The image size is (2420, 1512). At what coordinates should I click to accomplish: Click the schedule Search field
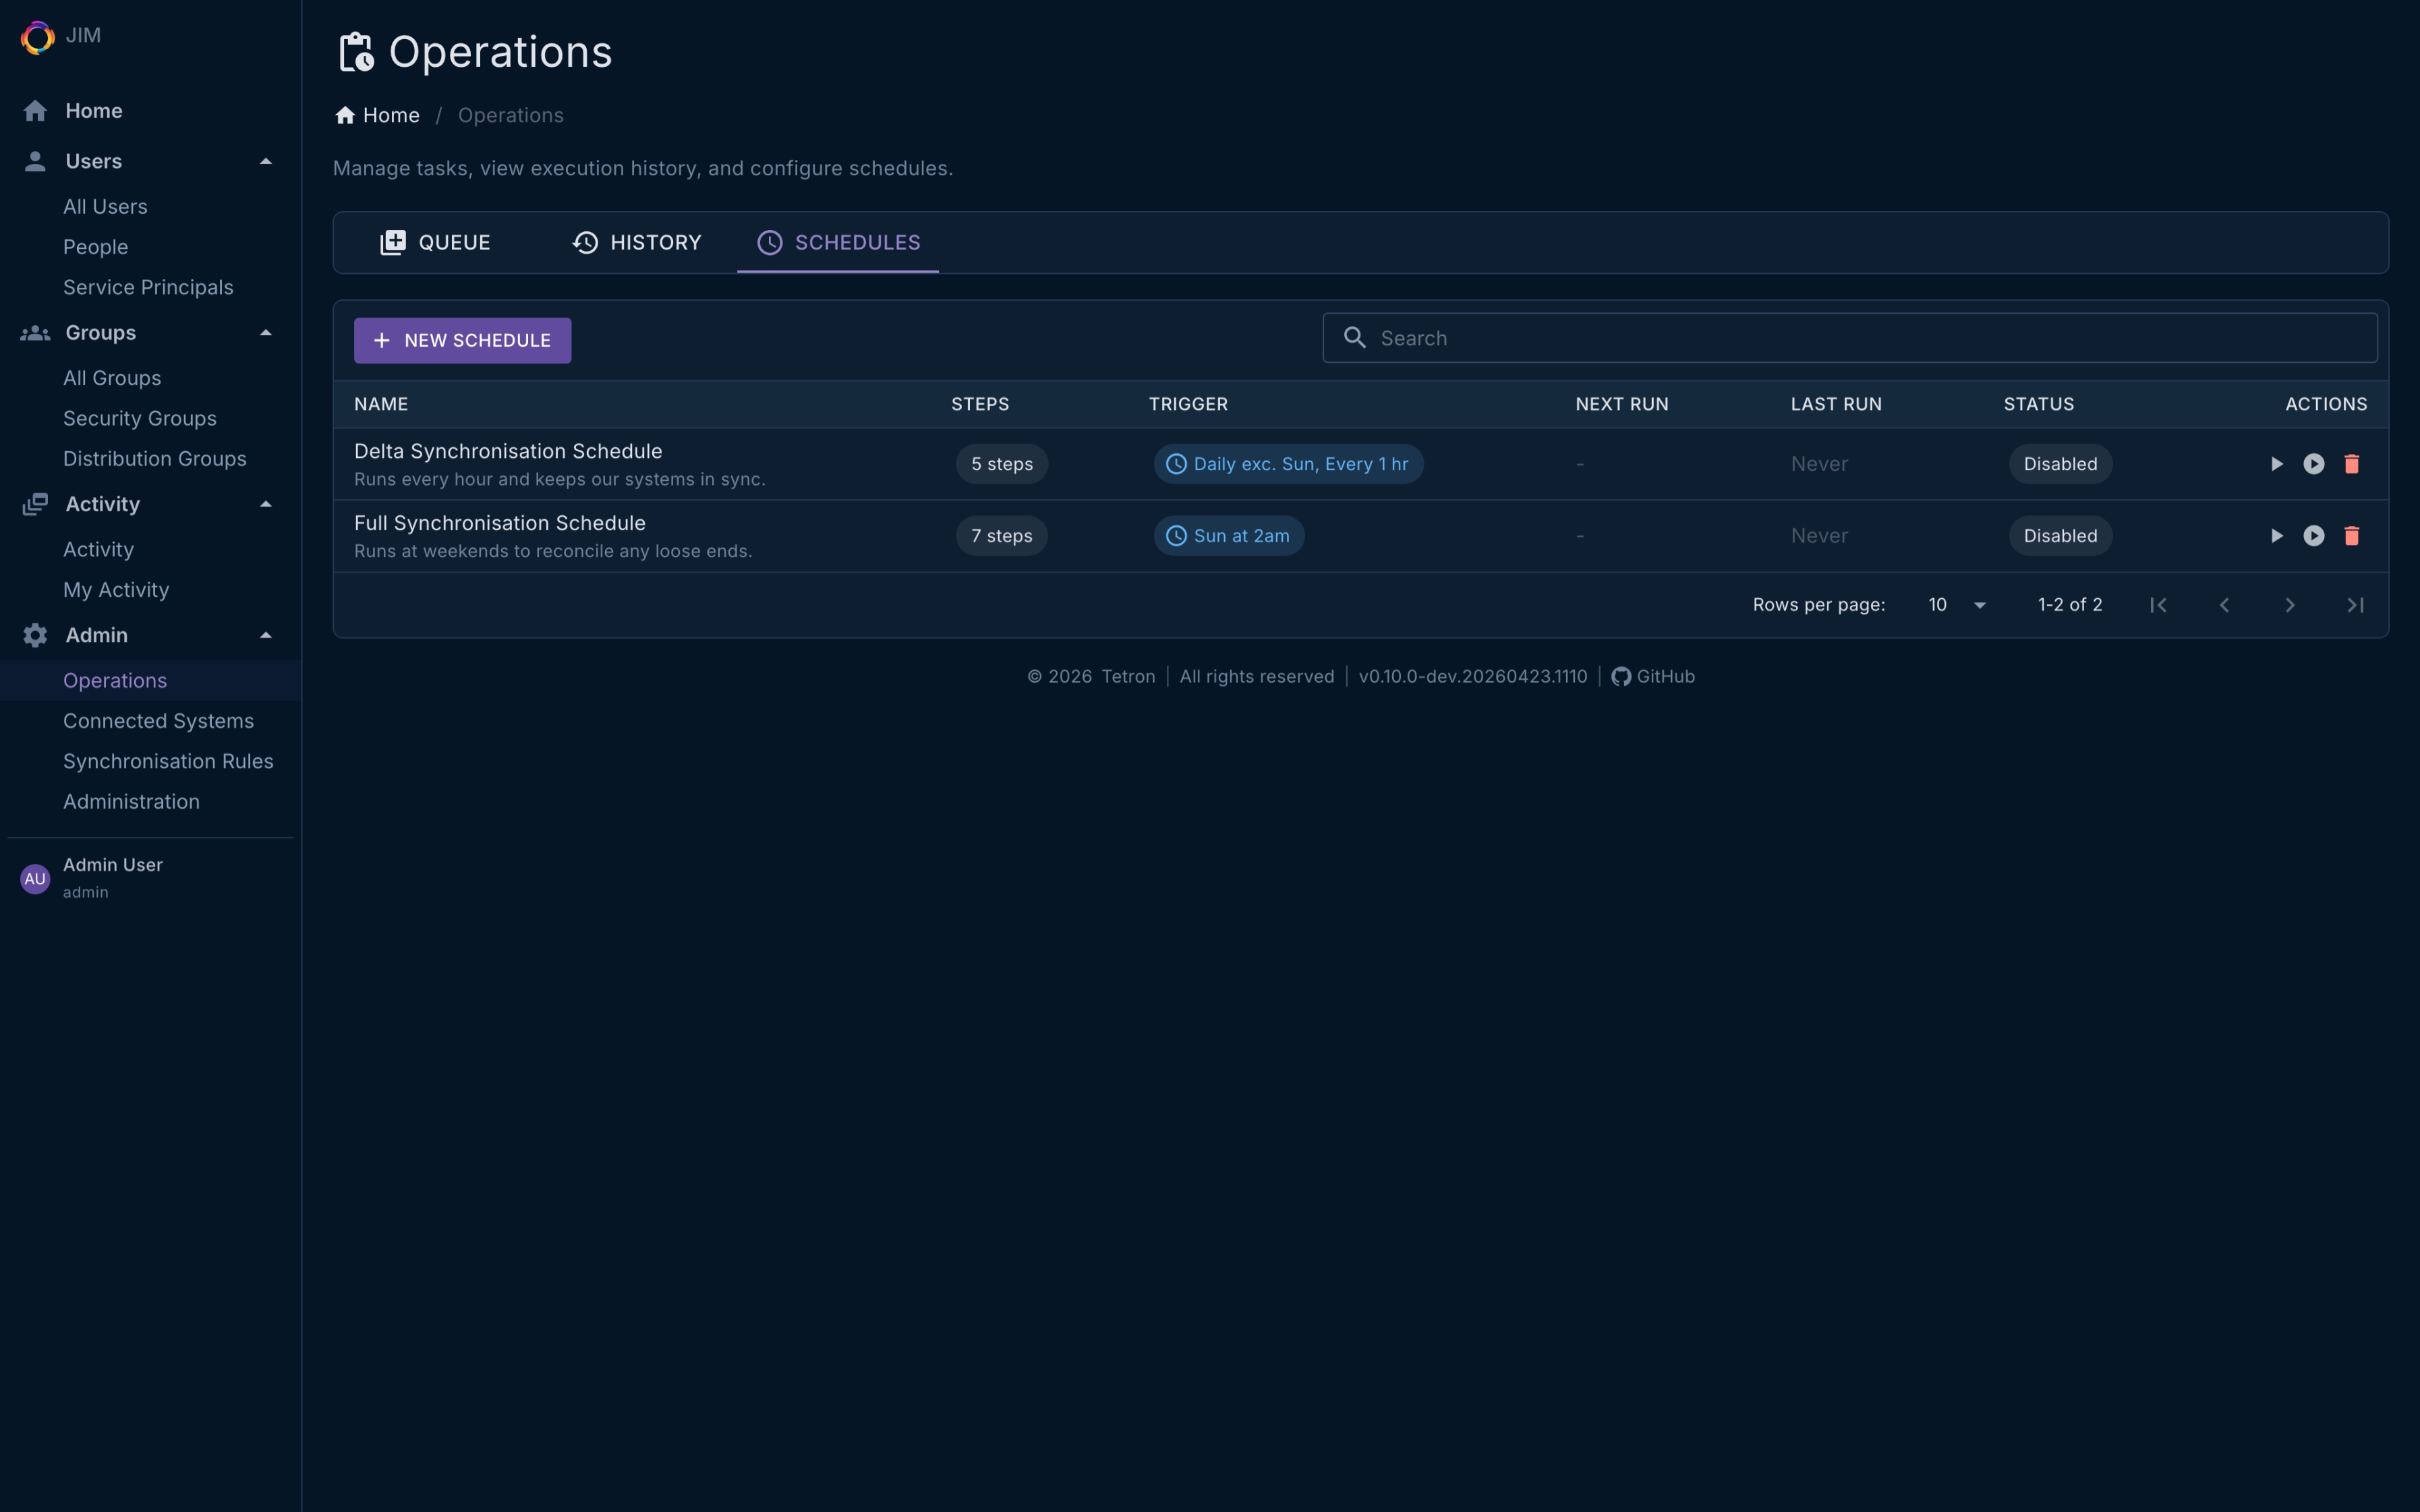(1850, 338)
